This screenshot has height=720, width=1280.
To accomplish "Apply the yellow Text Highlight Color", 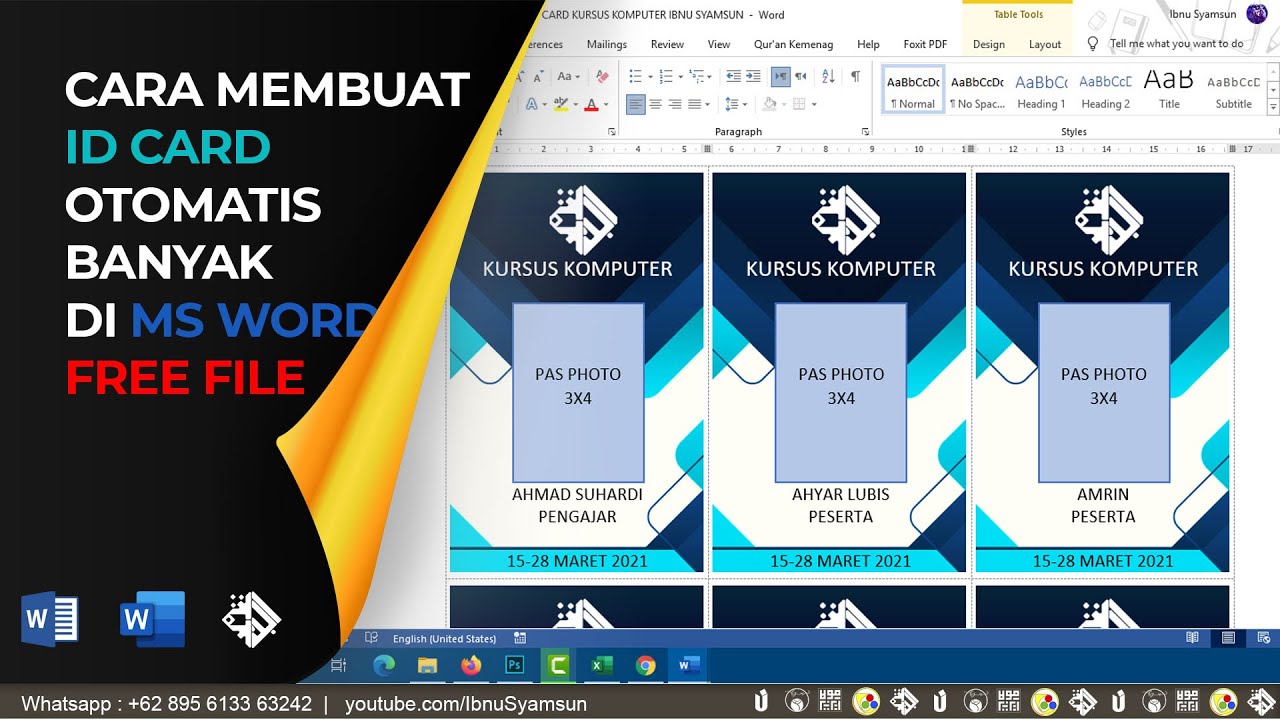I will coord(561,104).
